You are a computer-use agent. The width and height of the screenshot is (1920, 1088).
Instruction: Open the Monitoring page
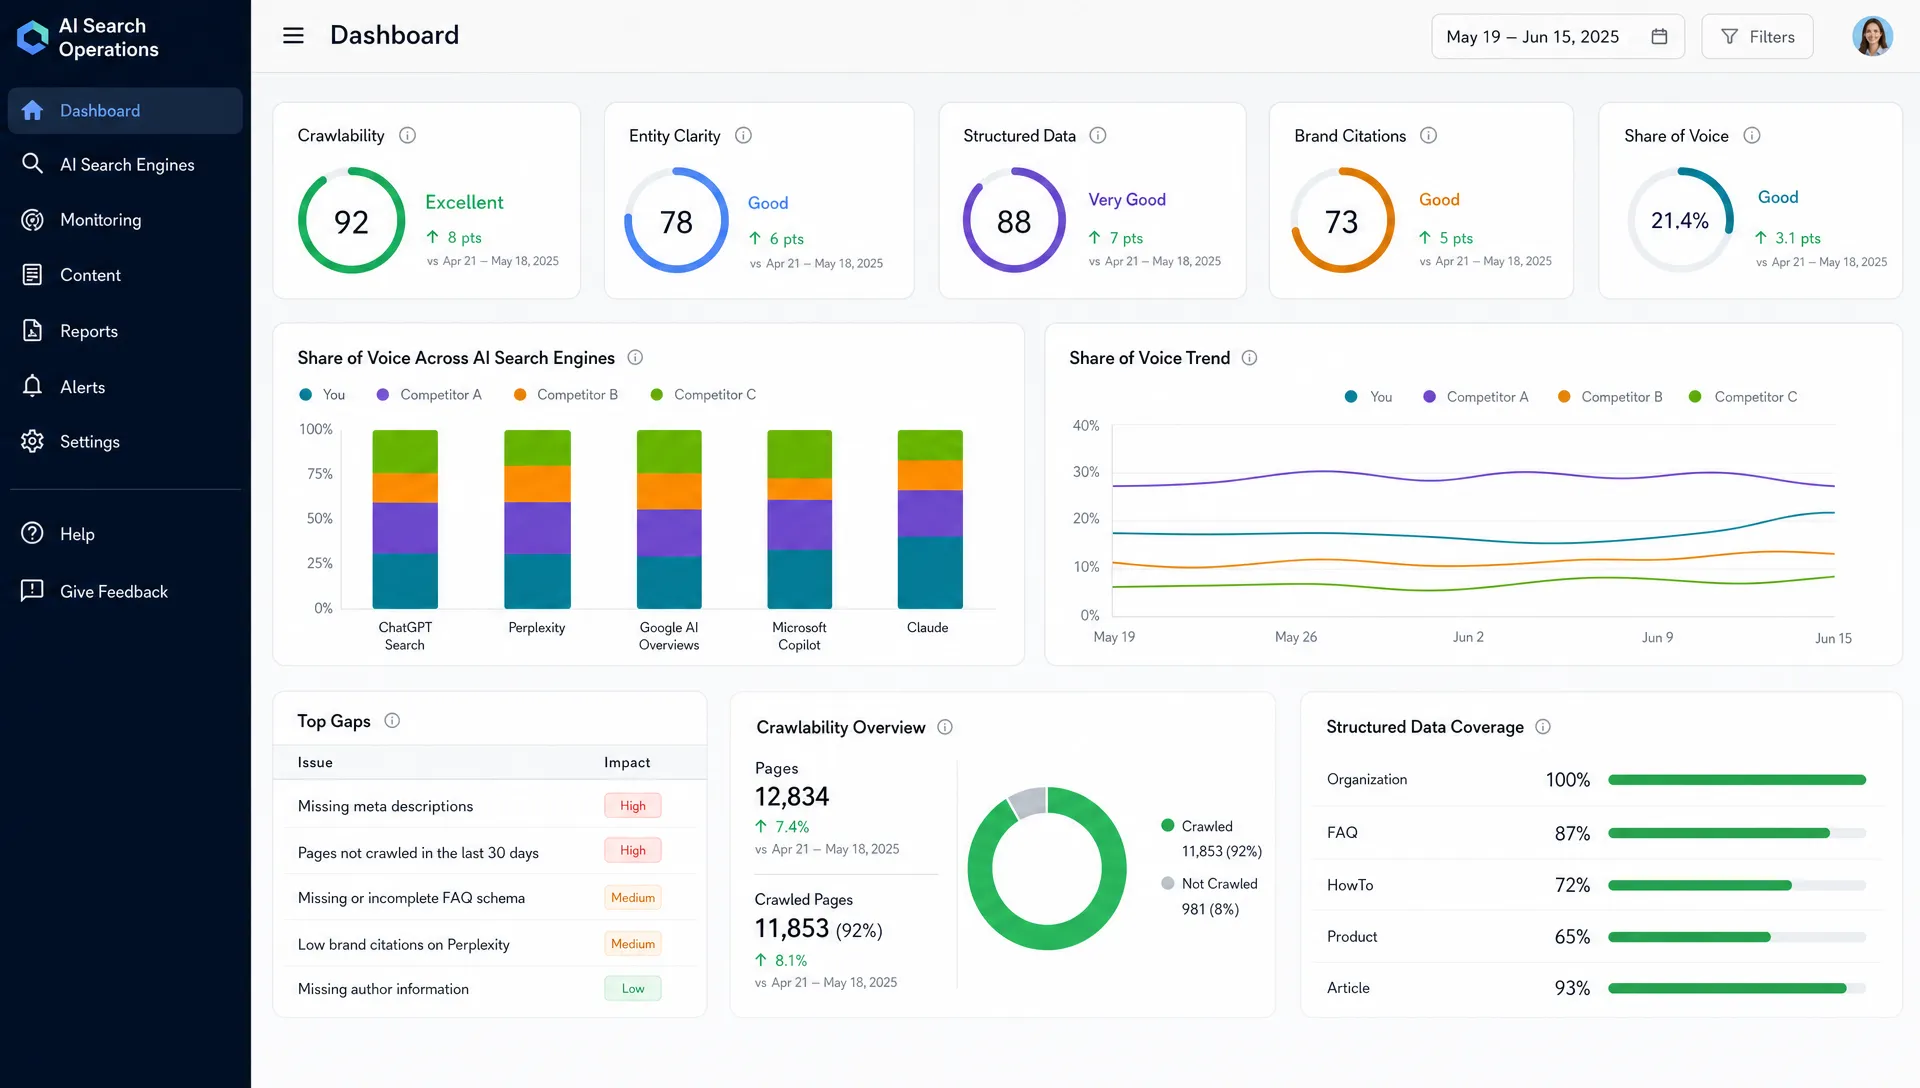coord(125,219)
